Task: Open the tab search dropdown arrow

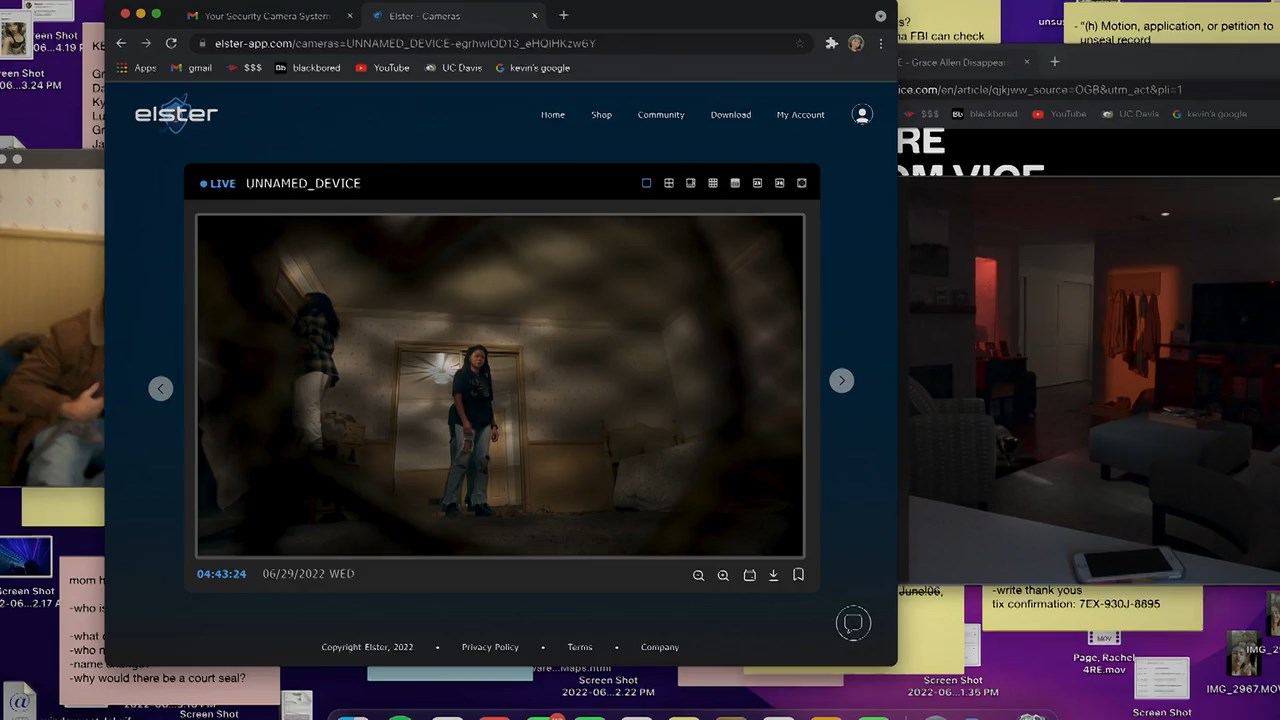Action: (880, 16)
